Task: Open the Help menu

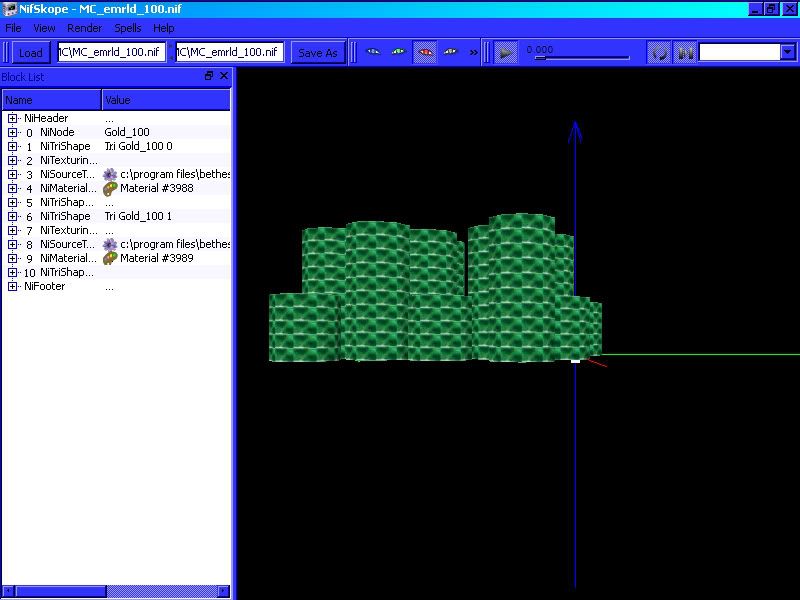Action: point(164,28)
